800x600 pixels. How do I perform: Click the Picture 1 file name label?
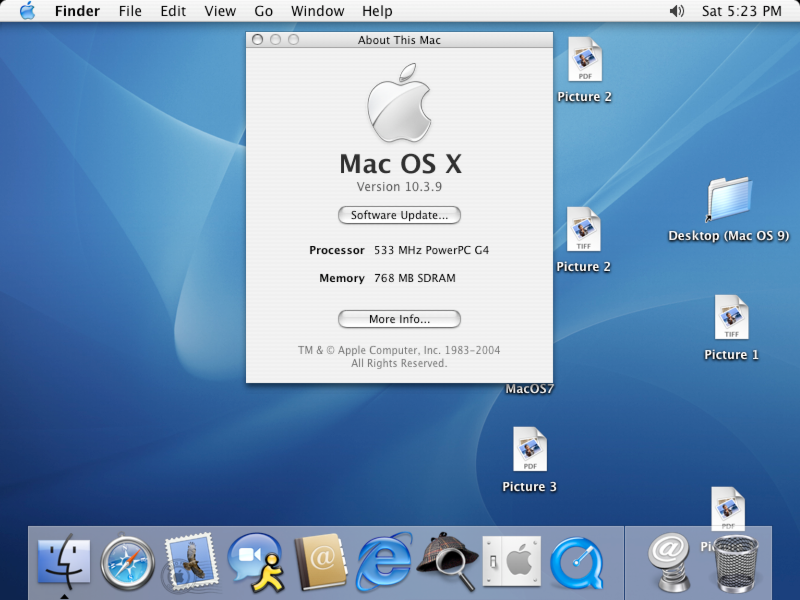[x=731, y=355]
